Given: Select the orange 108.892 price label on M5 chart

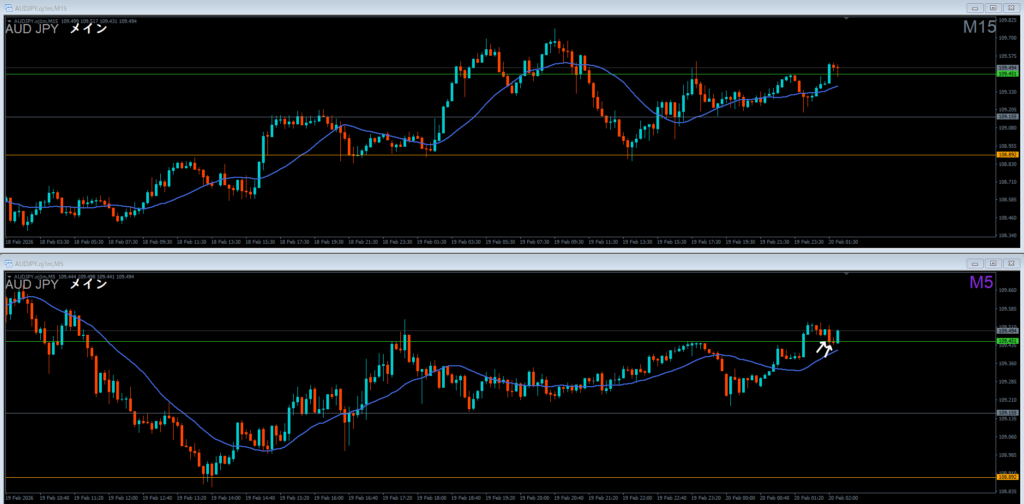Looking at the screenshot, I should pos(1007,477).
